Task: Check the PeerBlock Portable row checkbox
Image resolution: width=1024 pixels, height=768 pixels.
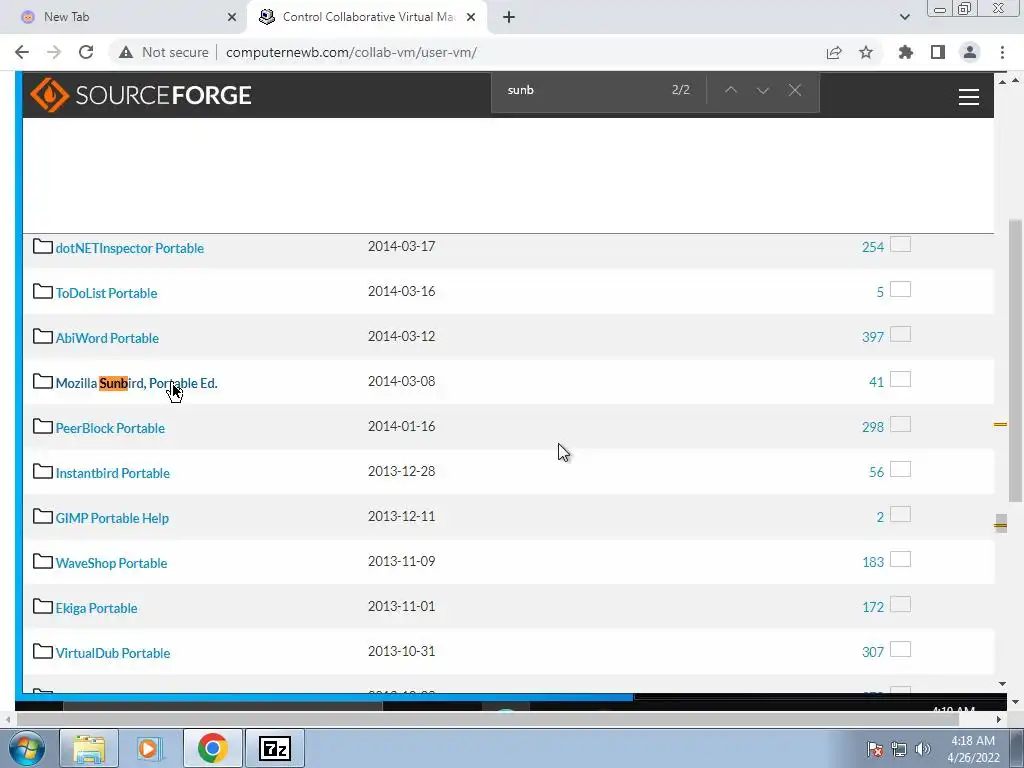Action: pyautogui.click(x=901, y=424)
